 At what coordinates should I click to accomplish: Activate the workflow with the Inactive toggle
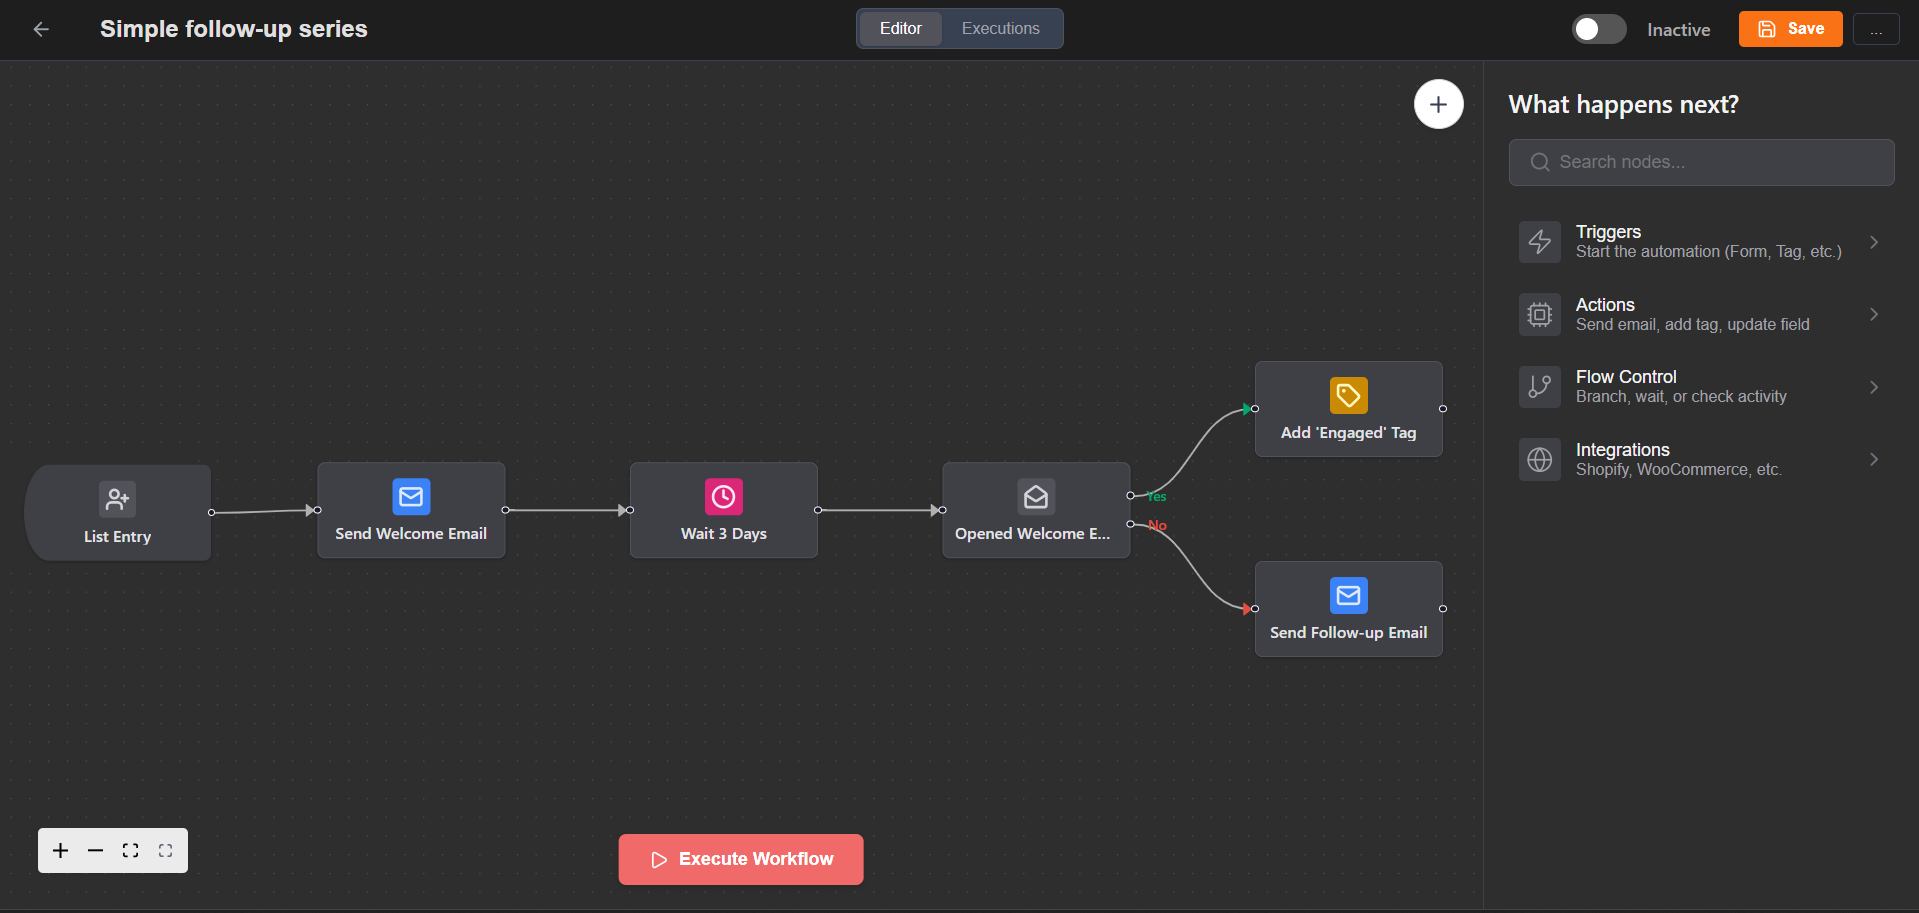pyautogui.click(x=1598, y=29)
